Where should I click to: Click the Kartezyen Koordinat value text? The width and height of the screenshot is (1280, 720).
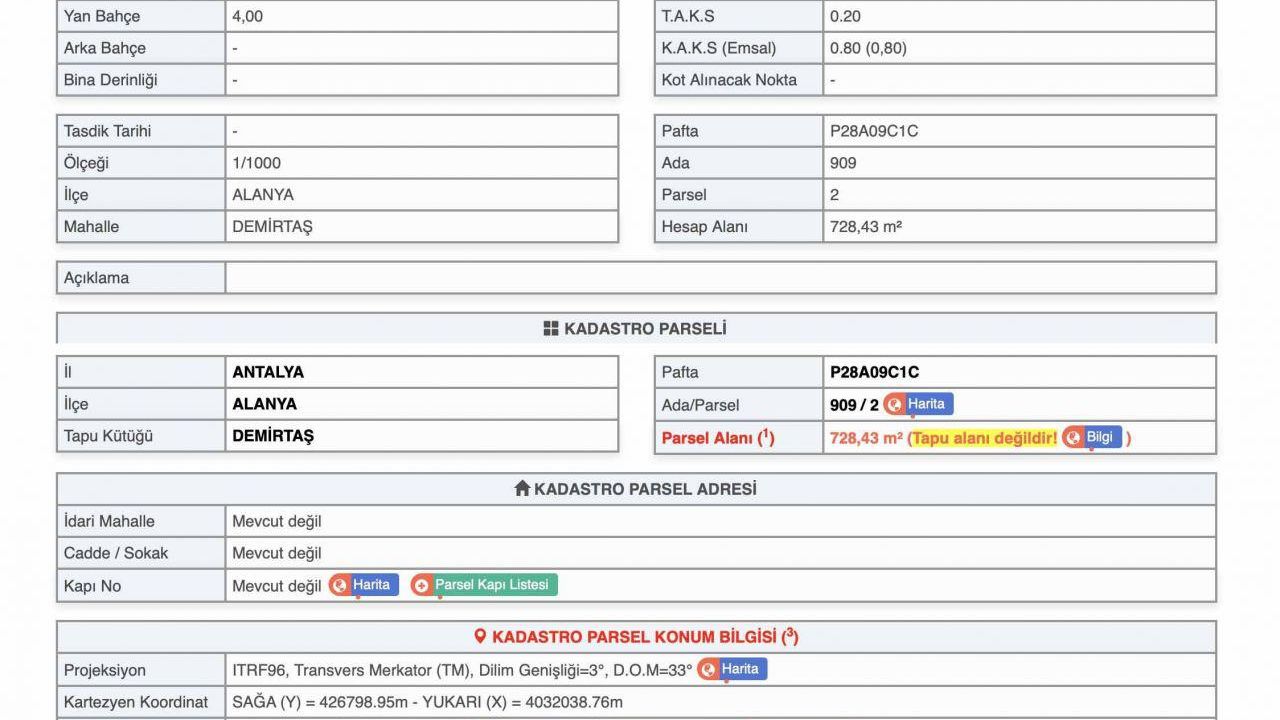click(427, 702)
